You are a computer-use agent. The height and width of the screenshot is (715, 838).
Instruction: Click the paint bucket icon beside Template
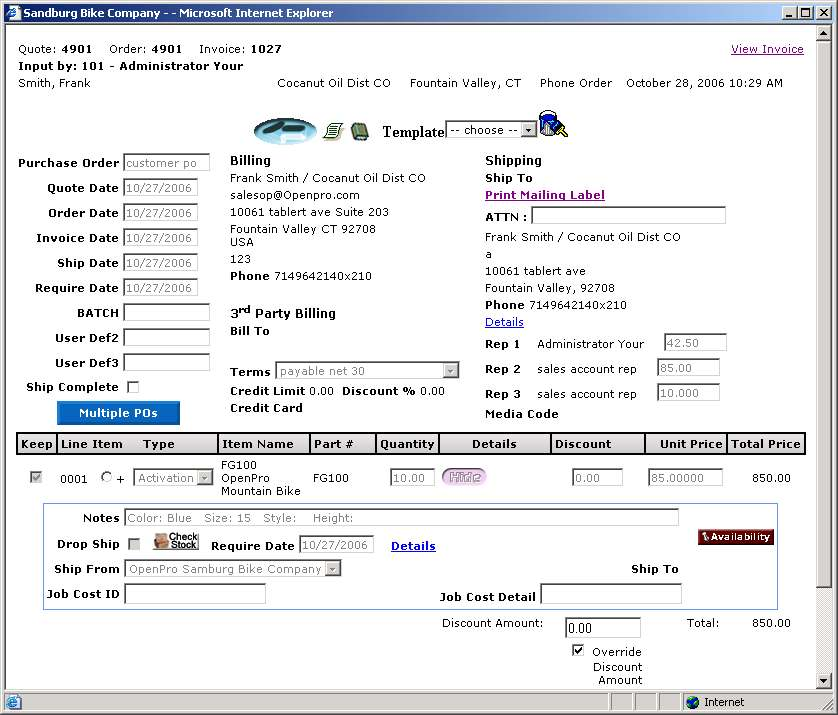(552, 125)
